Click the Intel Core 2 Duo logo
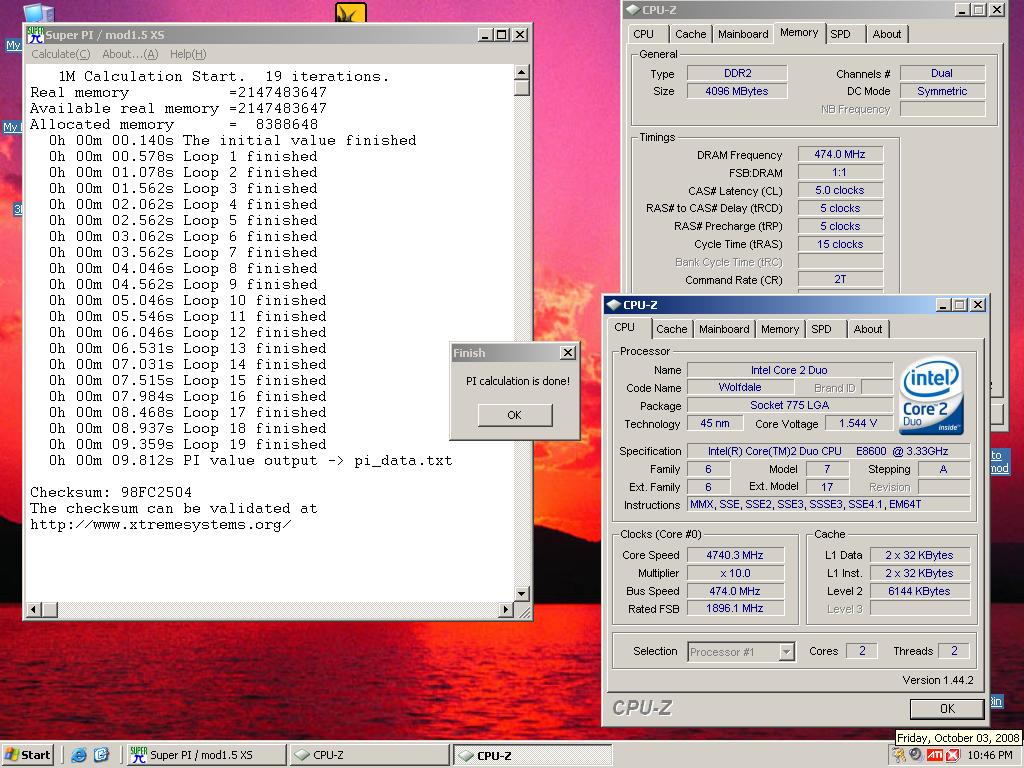 point(931,396)
